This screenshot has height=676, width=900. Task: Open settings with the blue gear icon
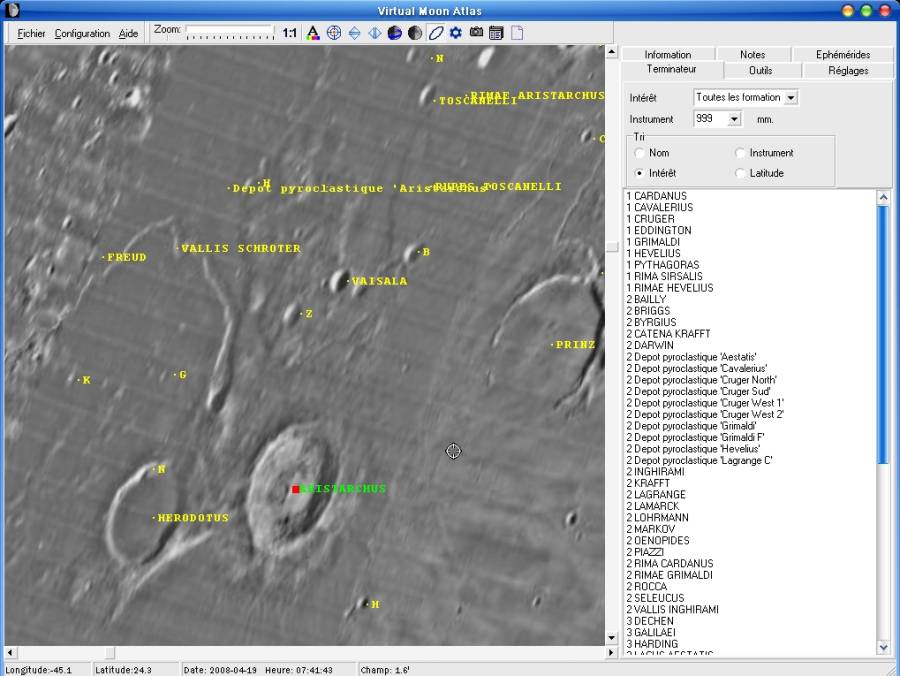[456, 33]
